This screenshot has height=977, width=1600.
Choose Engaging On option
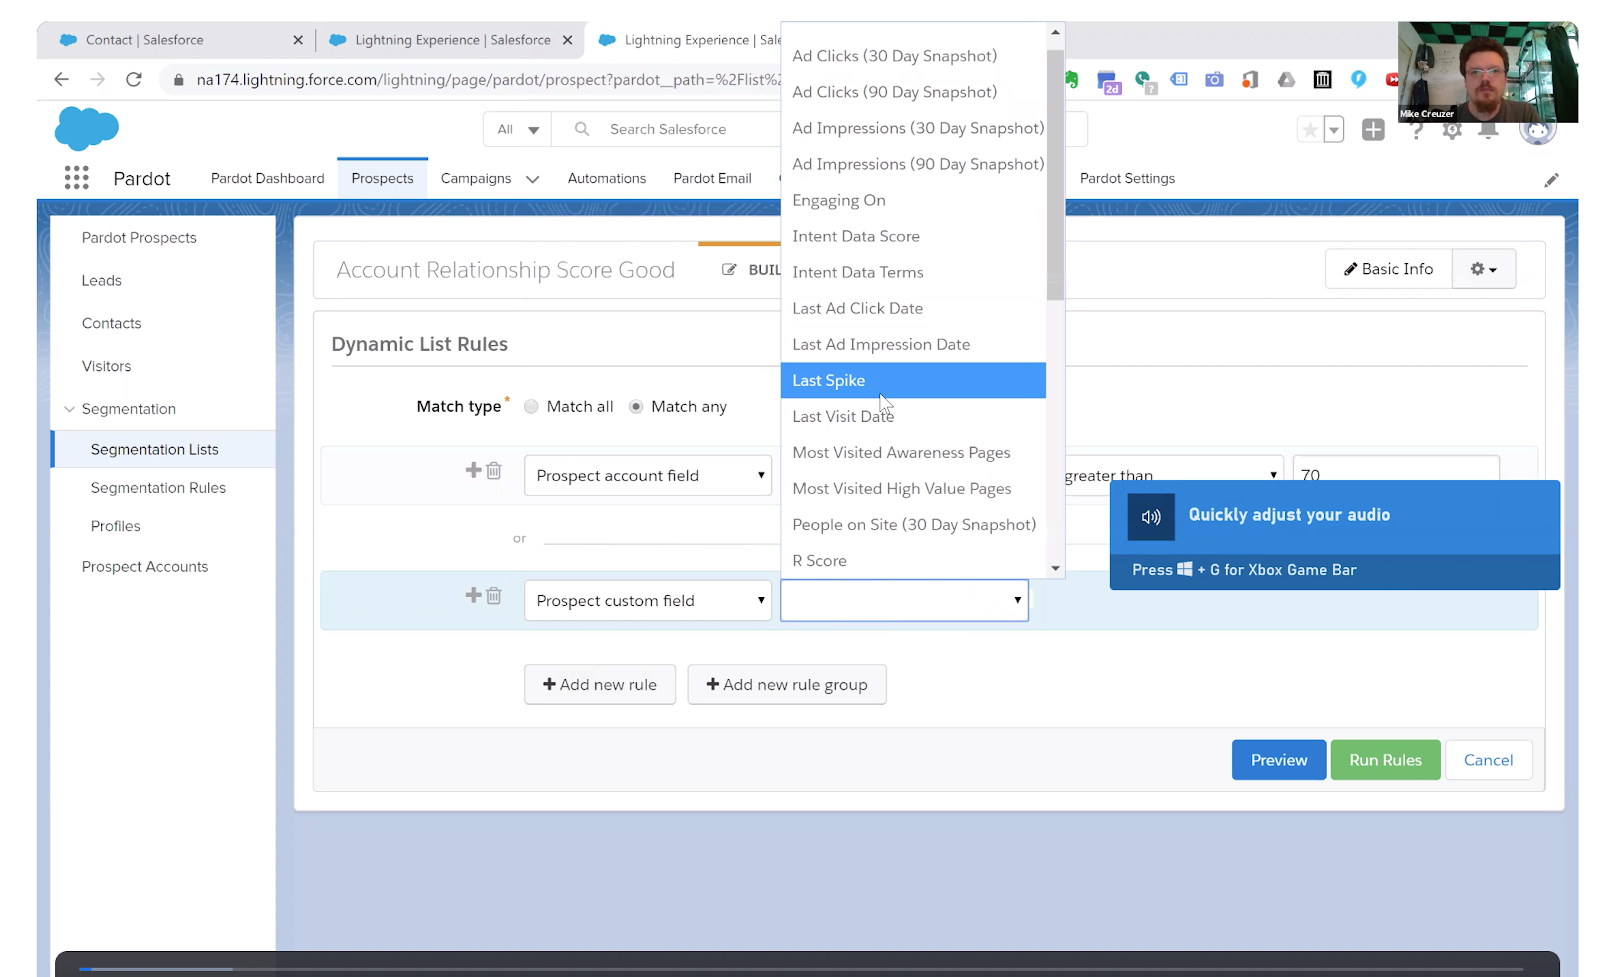pyautogui.click(x=913, y=200)
